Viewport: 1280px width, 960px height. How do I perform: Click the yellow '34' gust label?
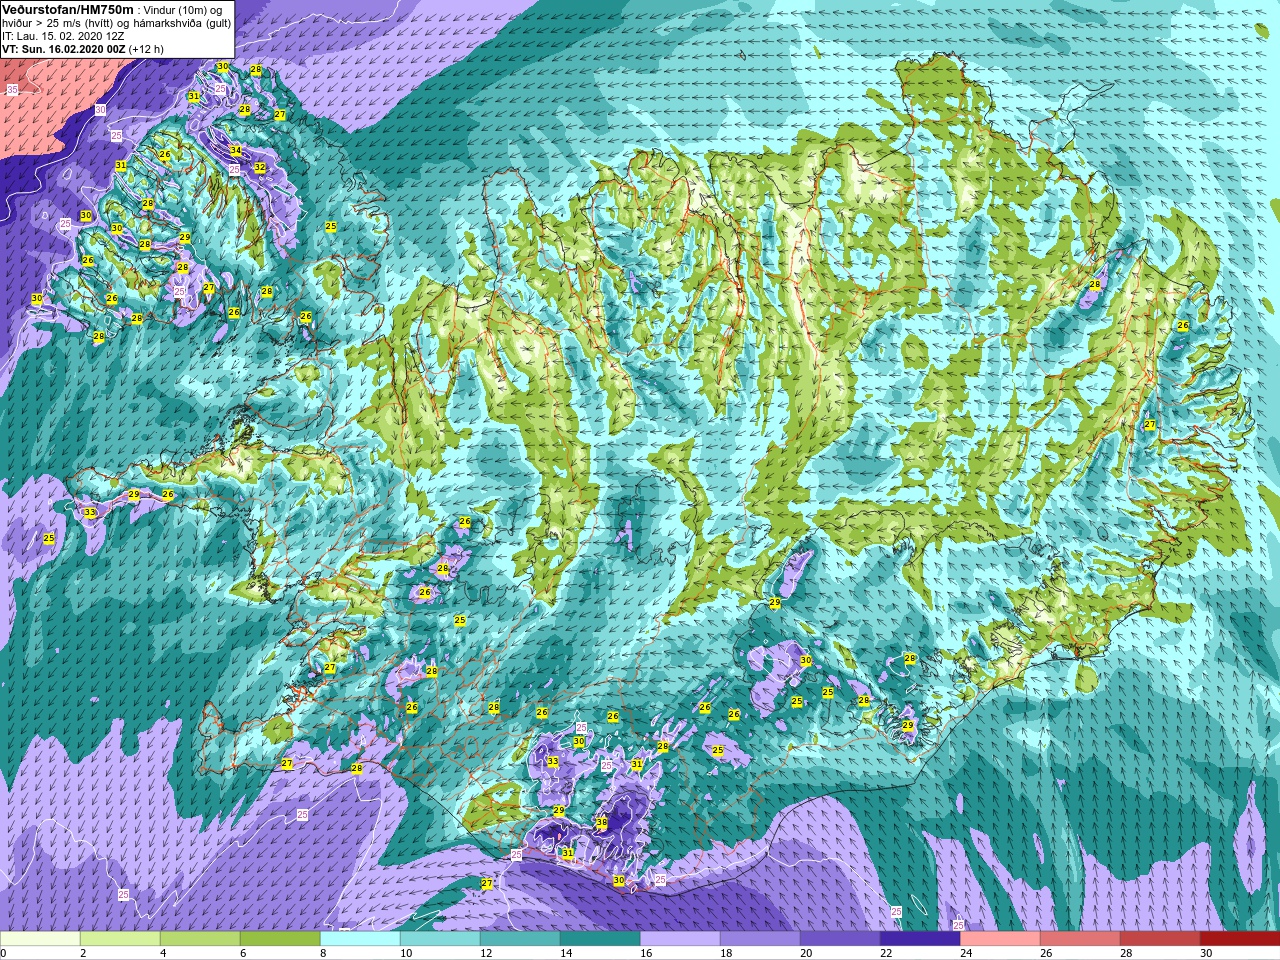tap(235, 150)
